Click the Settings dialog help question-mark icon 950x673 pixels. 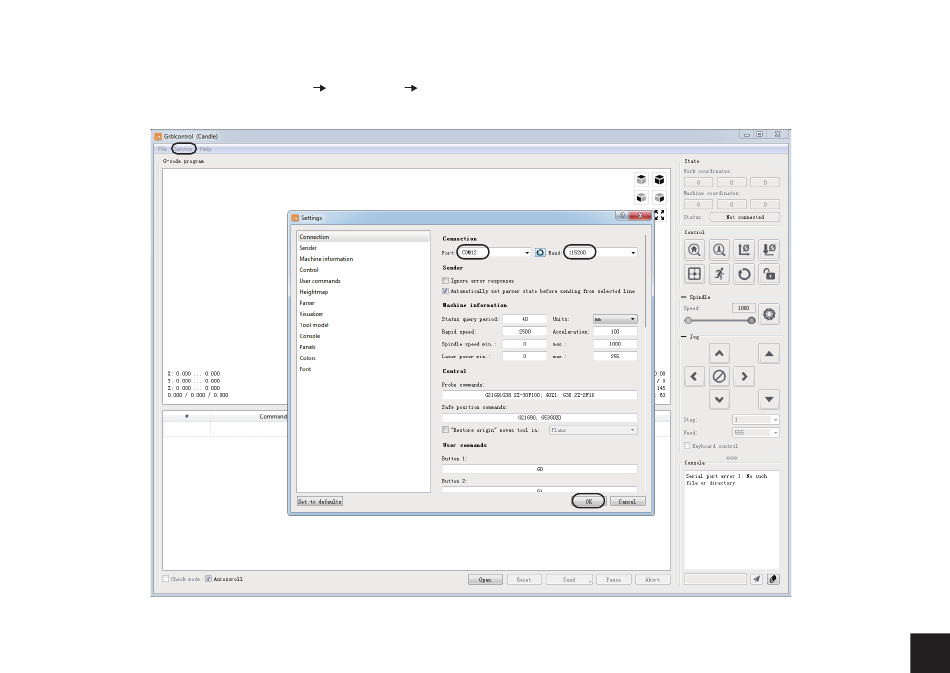point(622,216)
